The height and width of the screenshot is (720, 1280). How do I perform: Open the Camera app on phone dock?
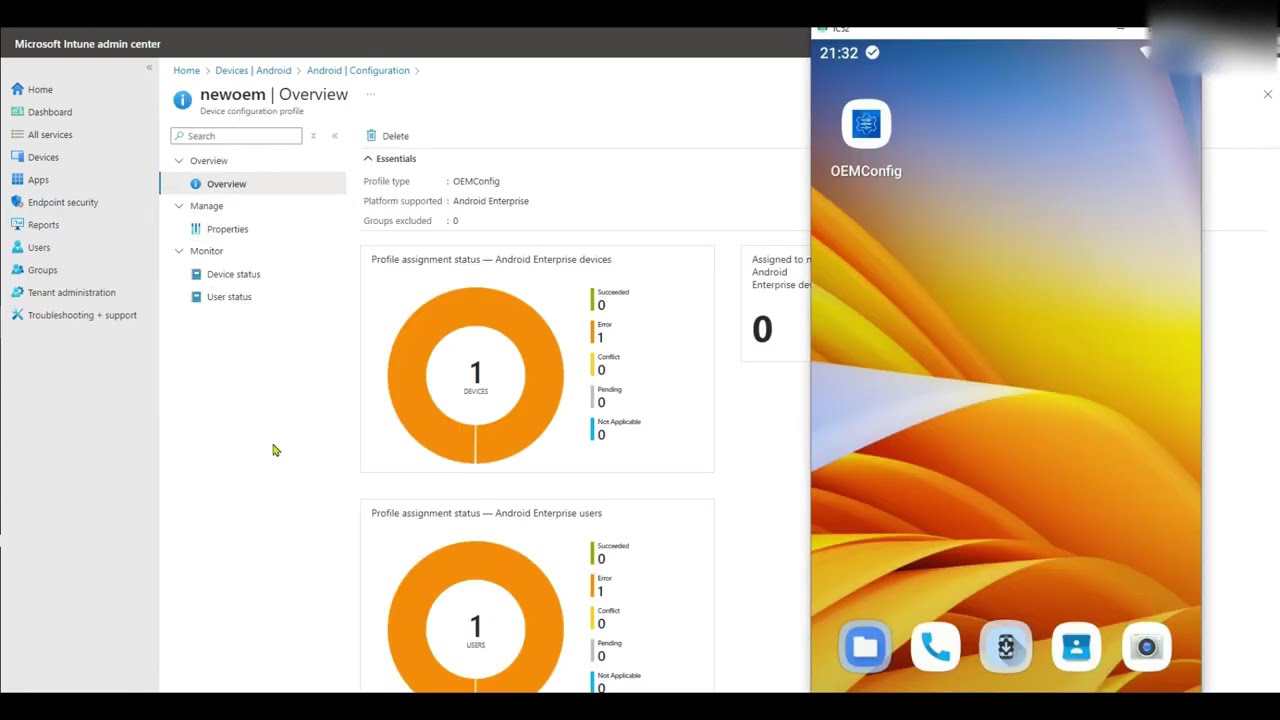pyautogui.click(x=1146, y=647)
